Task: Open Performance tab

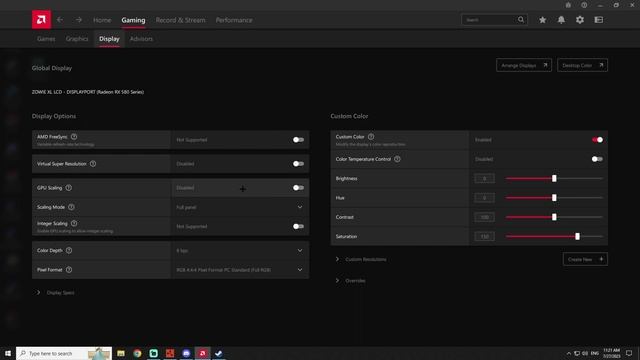Action: (234, 20)
